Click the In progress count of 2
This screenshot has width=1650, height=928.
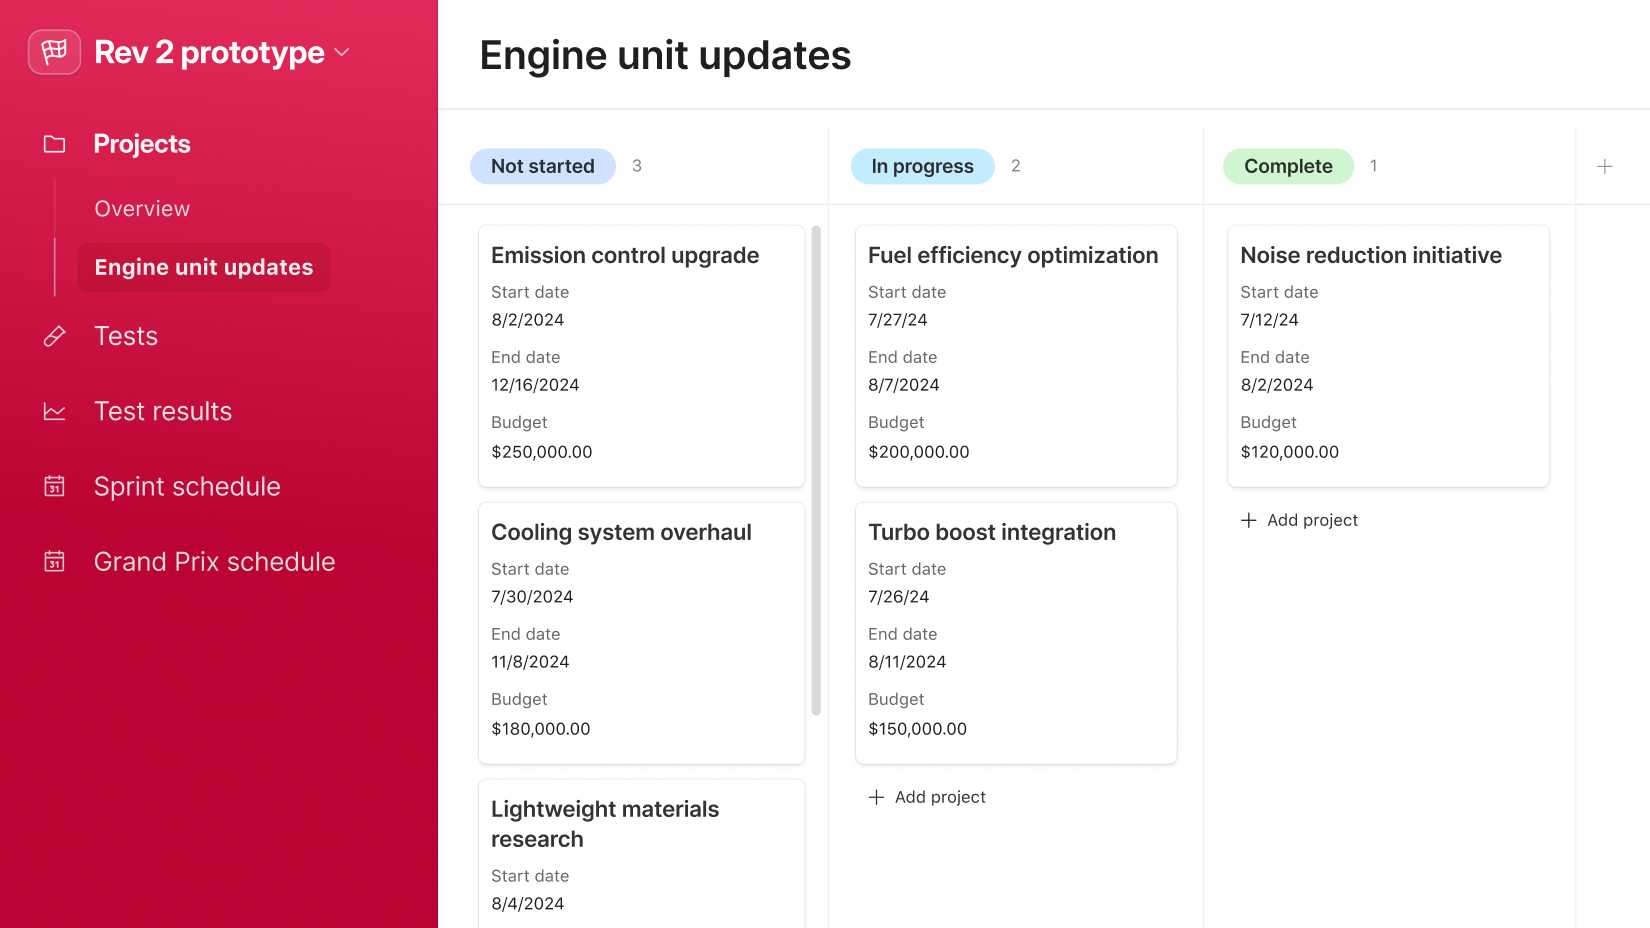coord(1016,166)
